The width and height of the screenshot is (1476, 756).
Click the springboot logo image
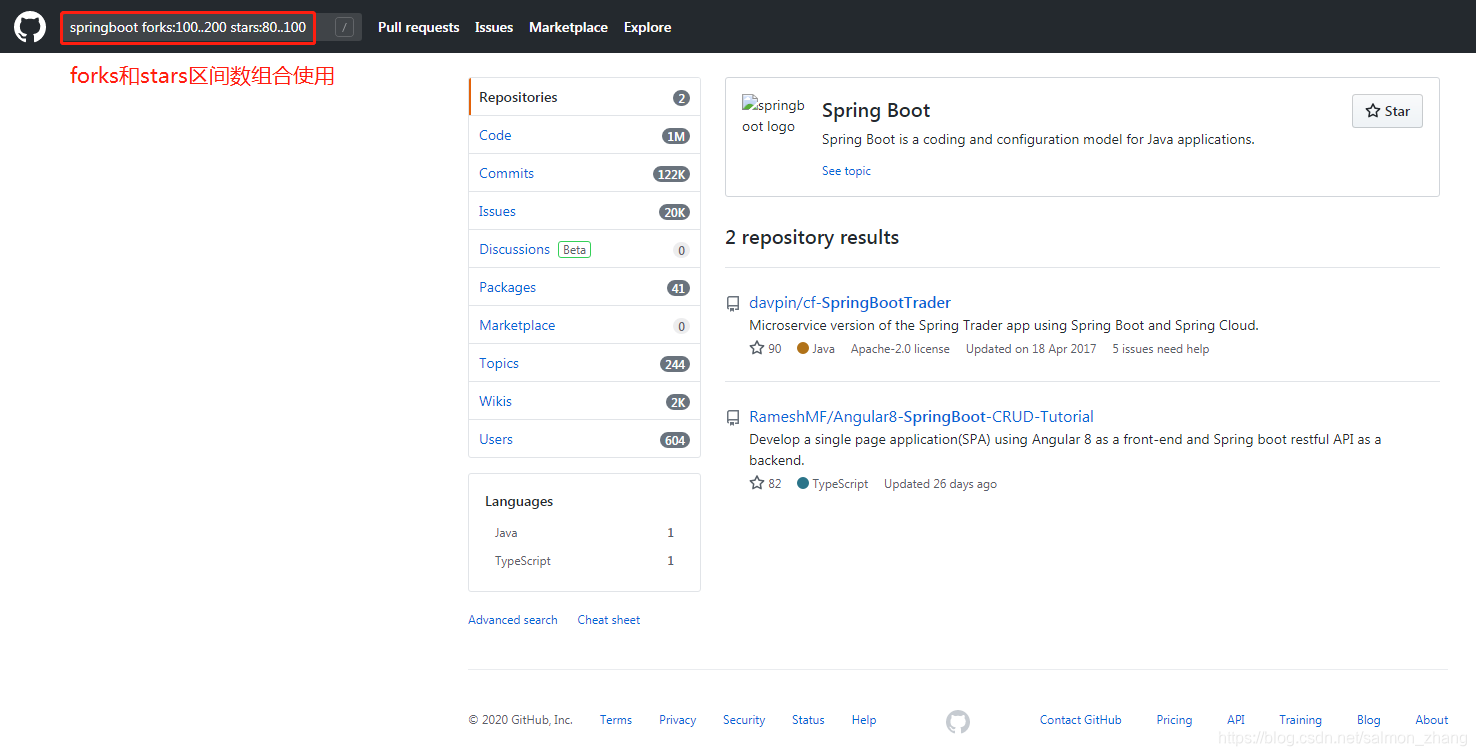(x=773, y=116)
